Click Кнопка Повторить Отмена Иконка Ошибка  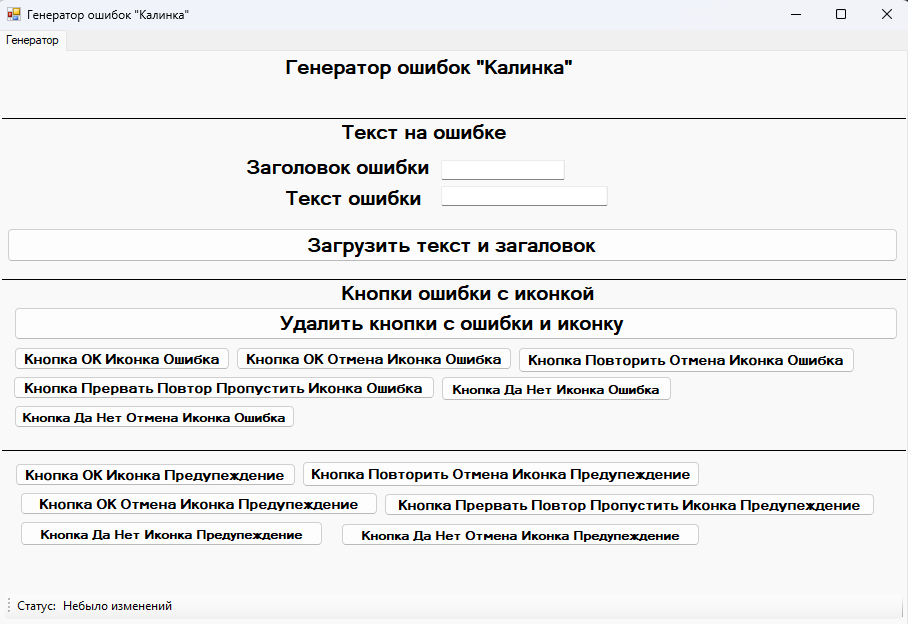[x=686, y=360]
